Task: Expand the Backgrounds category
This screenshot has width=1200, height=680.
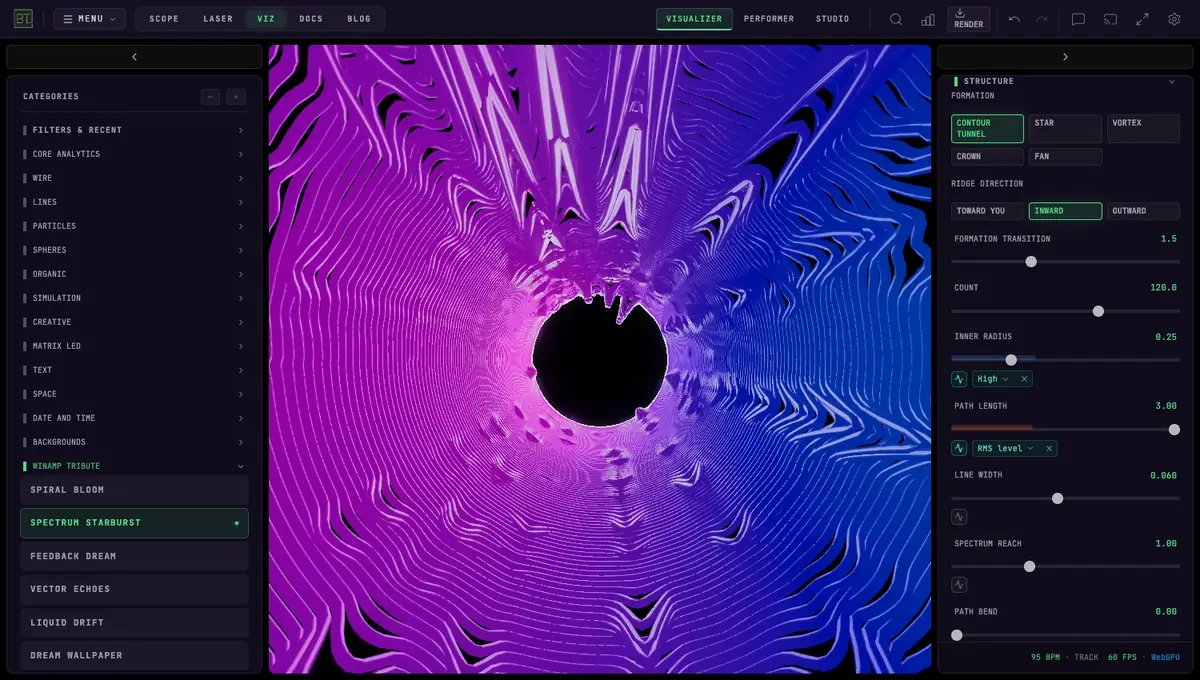Action: point(134,442)
